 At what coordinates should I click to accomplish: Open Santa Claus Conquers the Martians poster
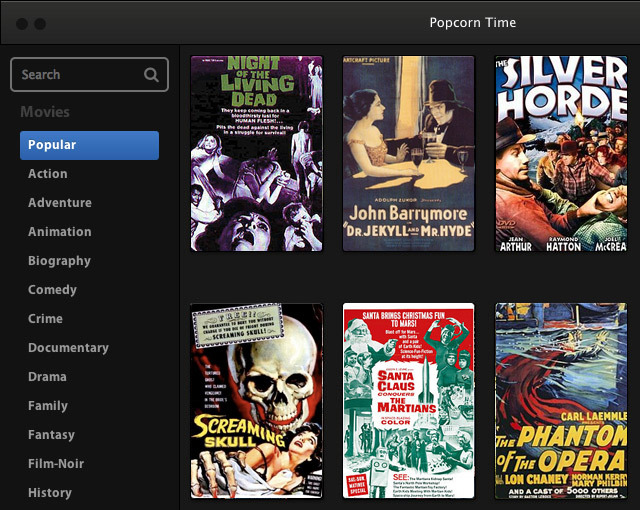click(x=409, y=401)
